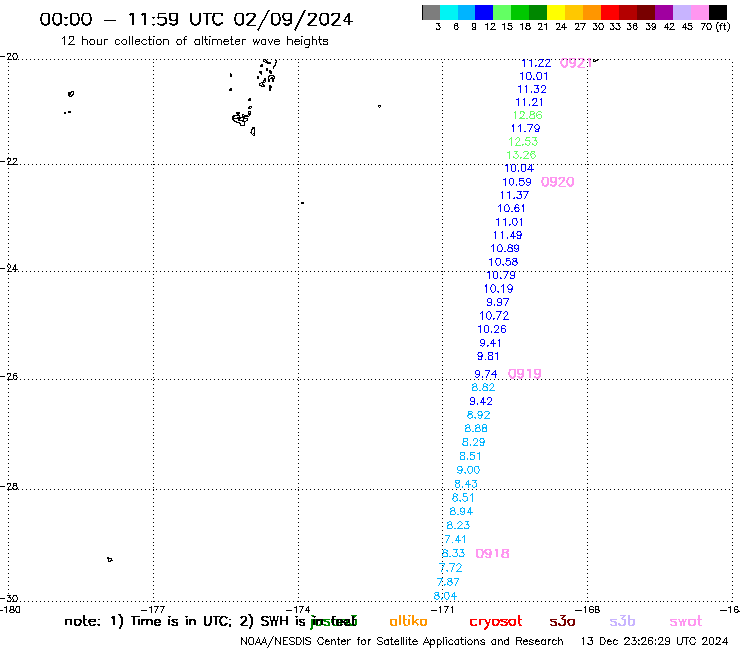Viewport: 740px width, 650px height.
Task: Select the longitude label -177
Action: (x=153, y=610)
